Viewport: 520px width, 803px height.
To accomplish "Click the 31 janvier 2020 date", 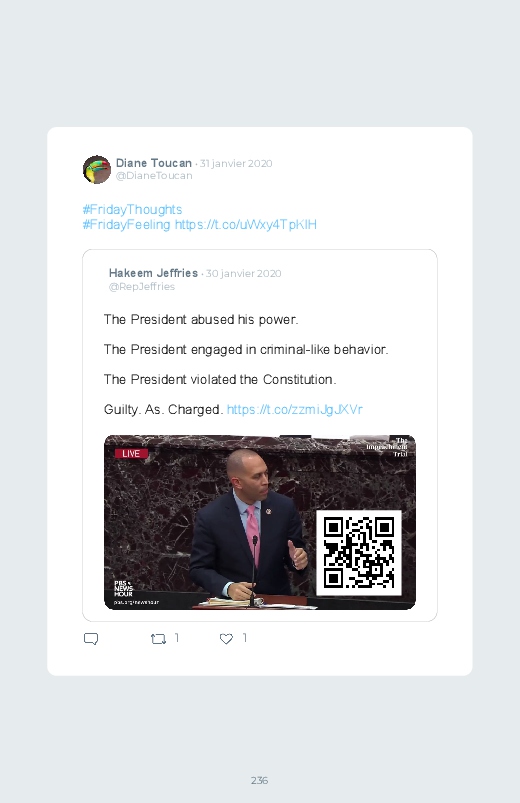I will (236, 163).
